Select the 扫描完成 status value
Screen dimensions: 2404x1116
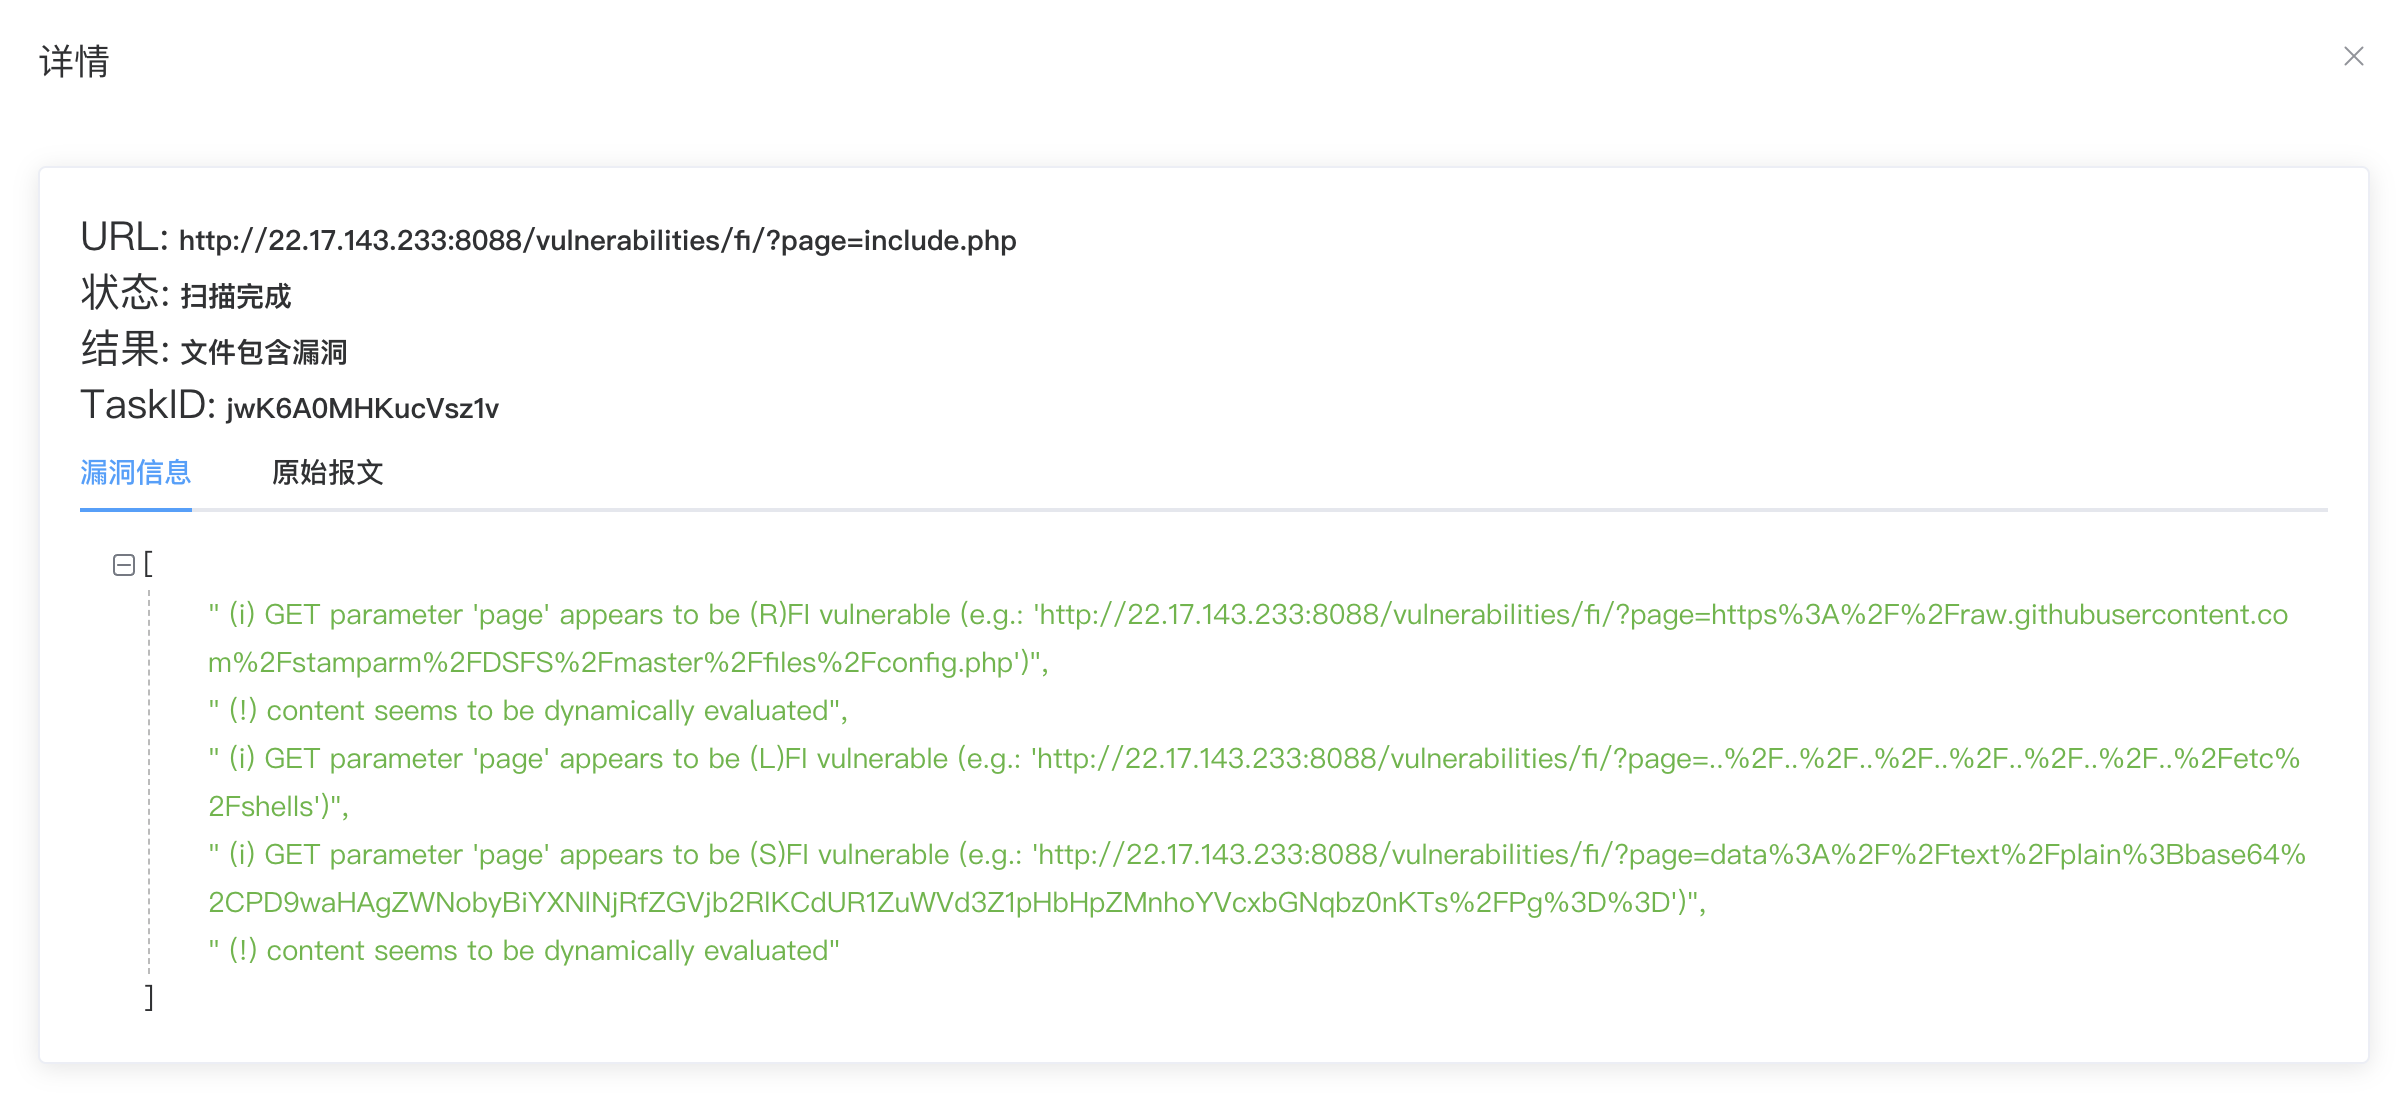pos(235,296)
